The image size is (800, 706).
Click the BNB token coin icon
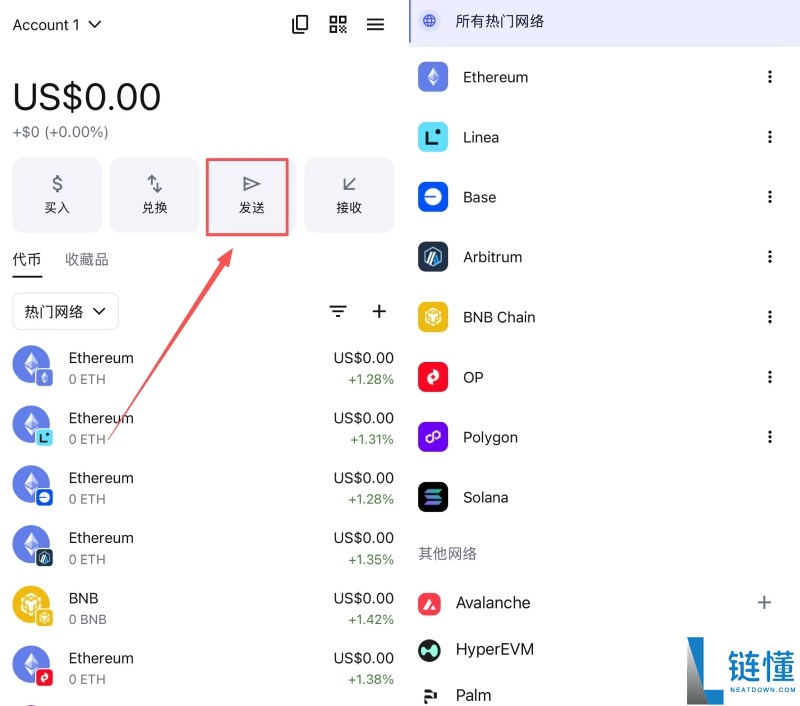coord(32,605)
